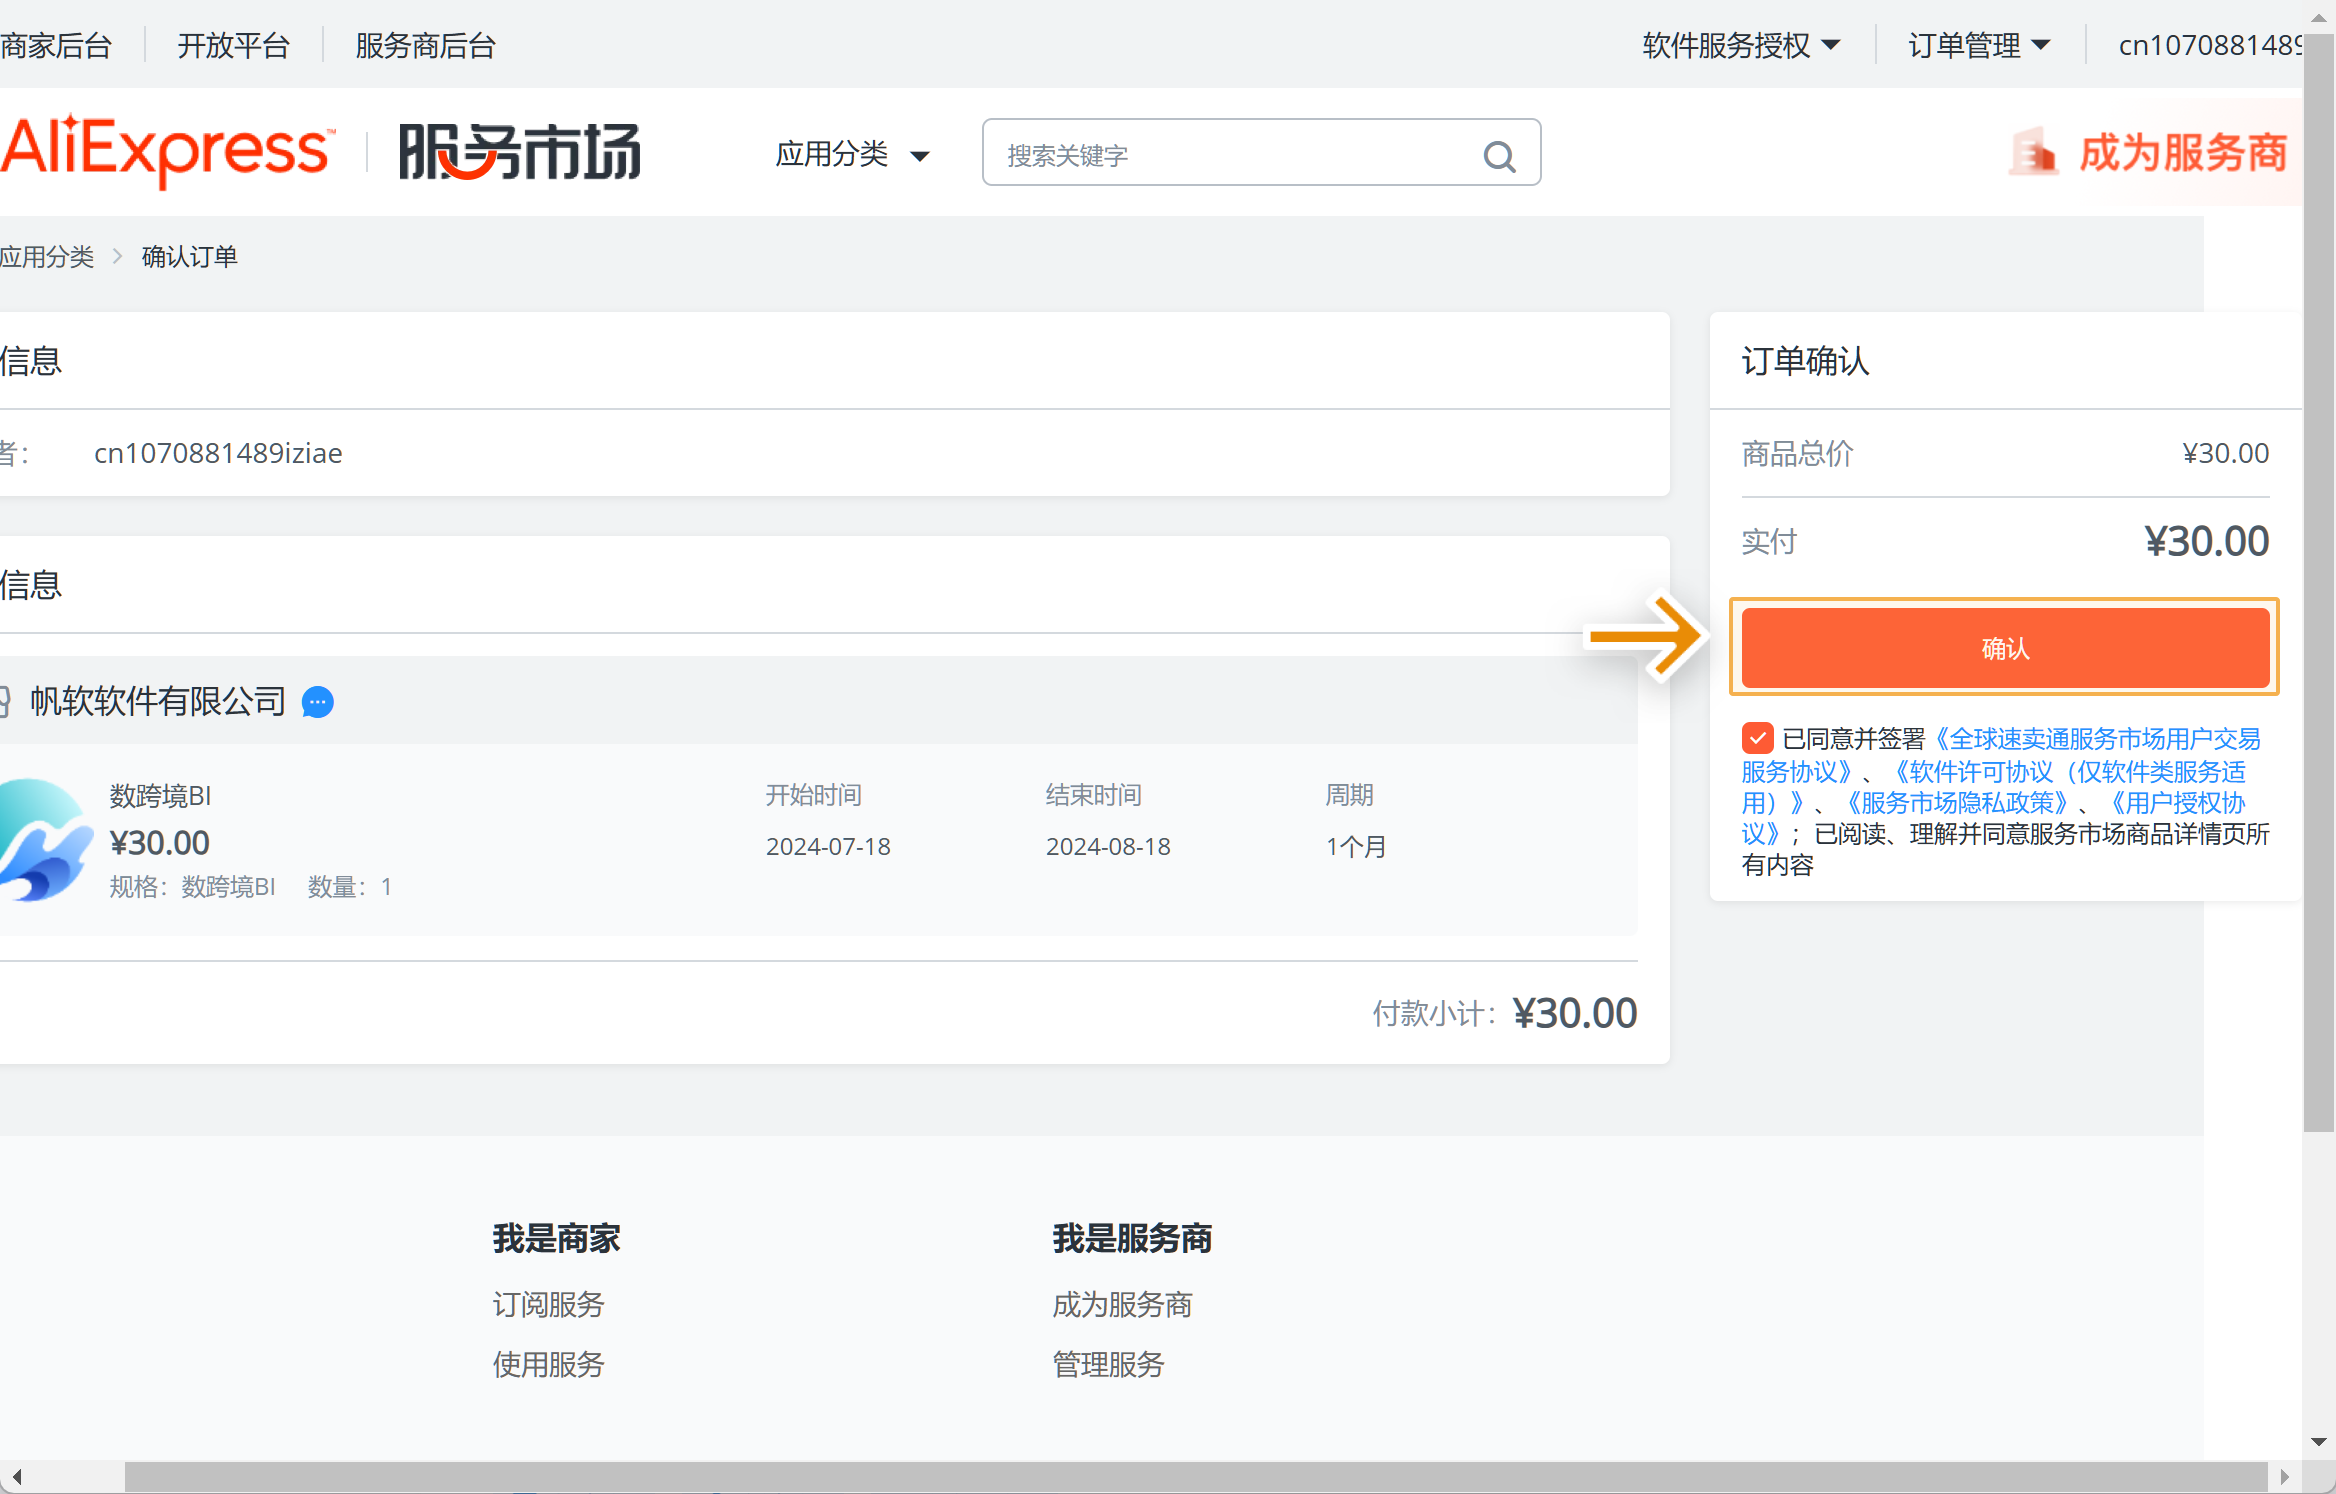Expand the 应用分类 dropdown
The width and height of the screenshot is (2336, 1494).
click(852, 154)
